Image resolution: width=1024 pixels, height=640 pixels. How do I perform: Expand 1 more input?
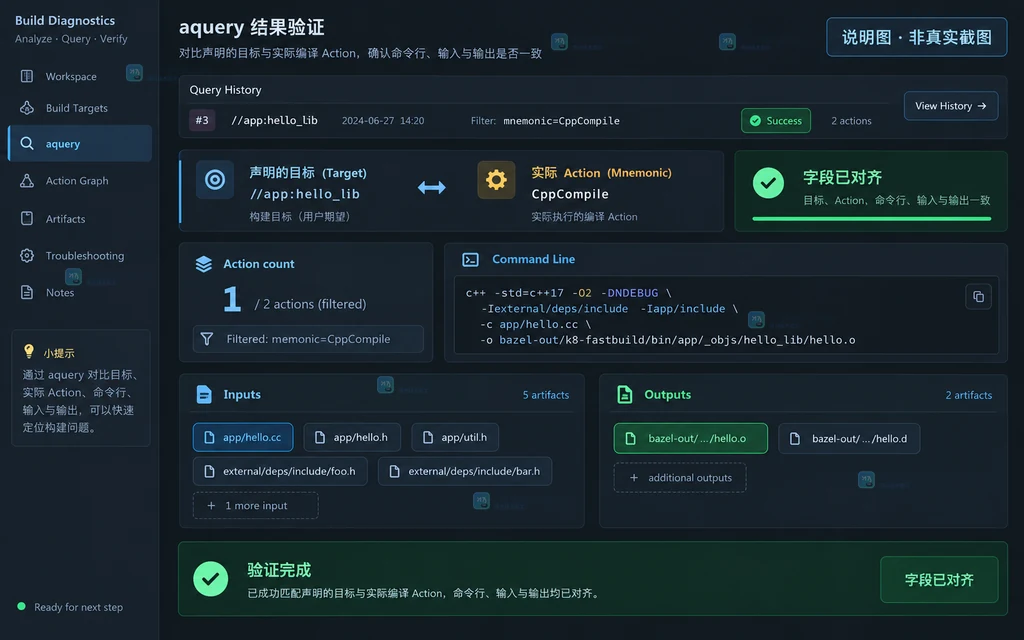coord(255,505)
